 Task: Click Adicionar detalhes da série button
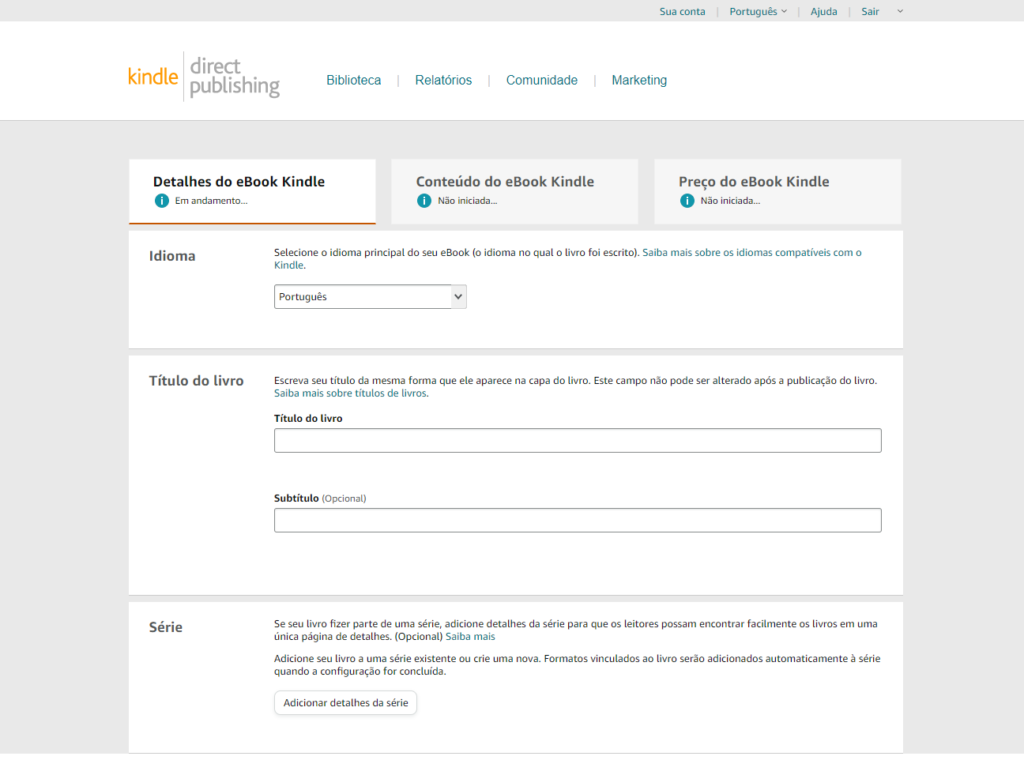[345, 703]
